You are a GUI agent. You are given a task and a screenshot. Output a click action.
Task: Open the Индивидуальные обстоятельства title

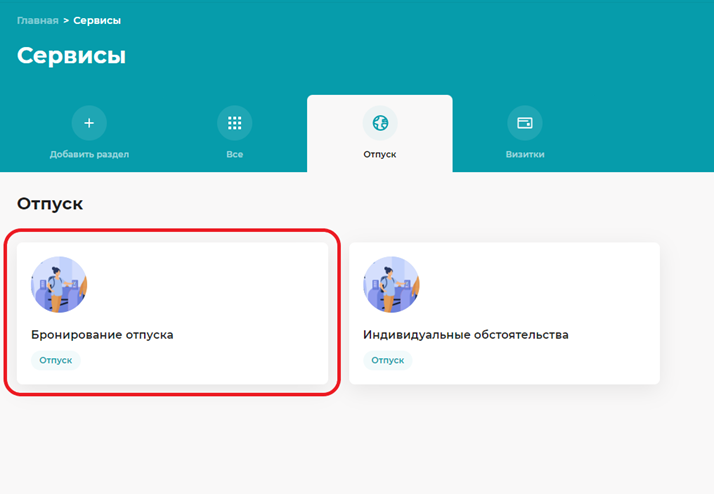(x=465, y=335)
